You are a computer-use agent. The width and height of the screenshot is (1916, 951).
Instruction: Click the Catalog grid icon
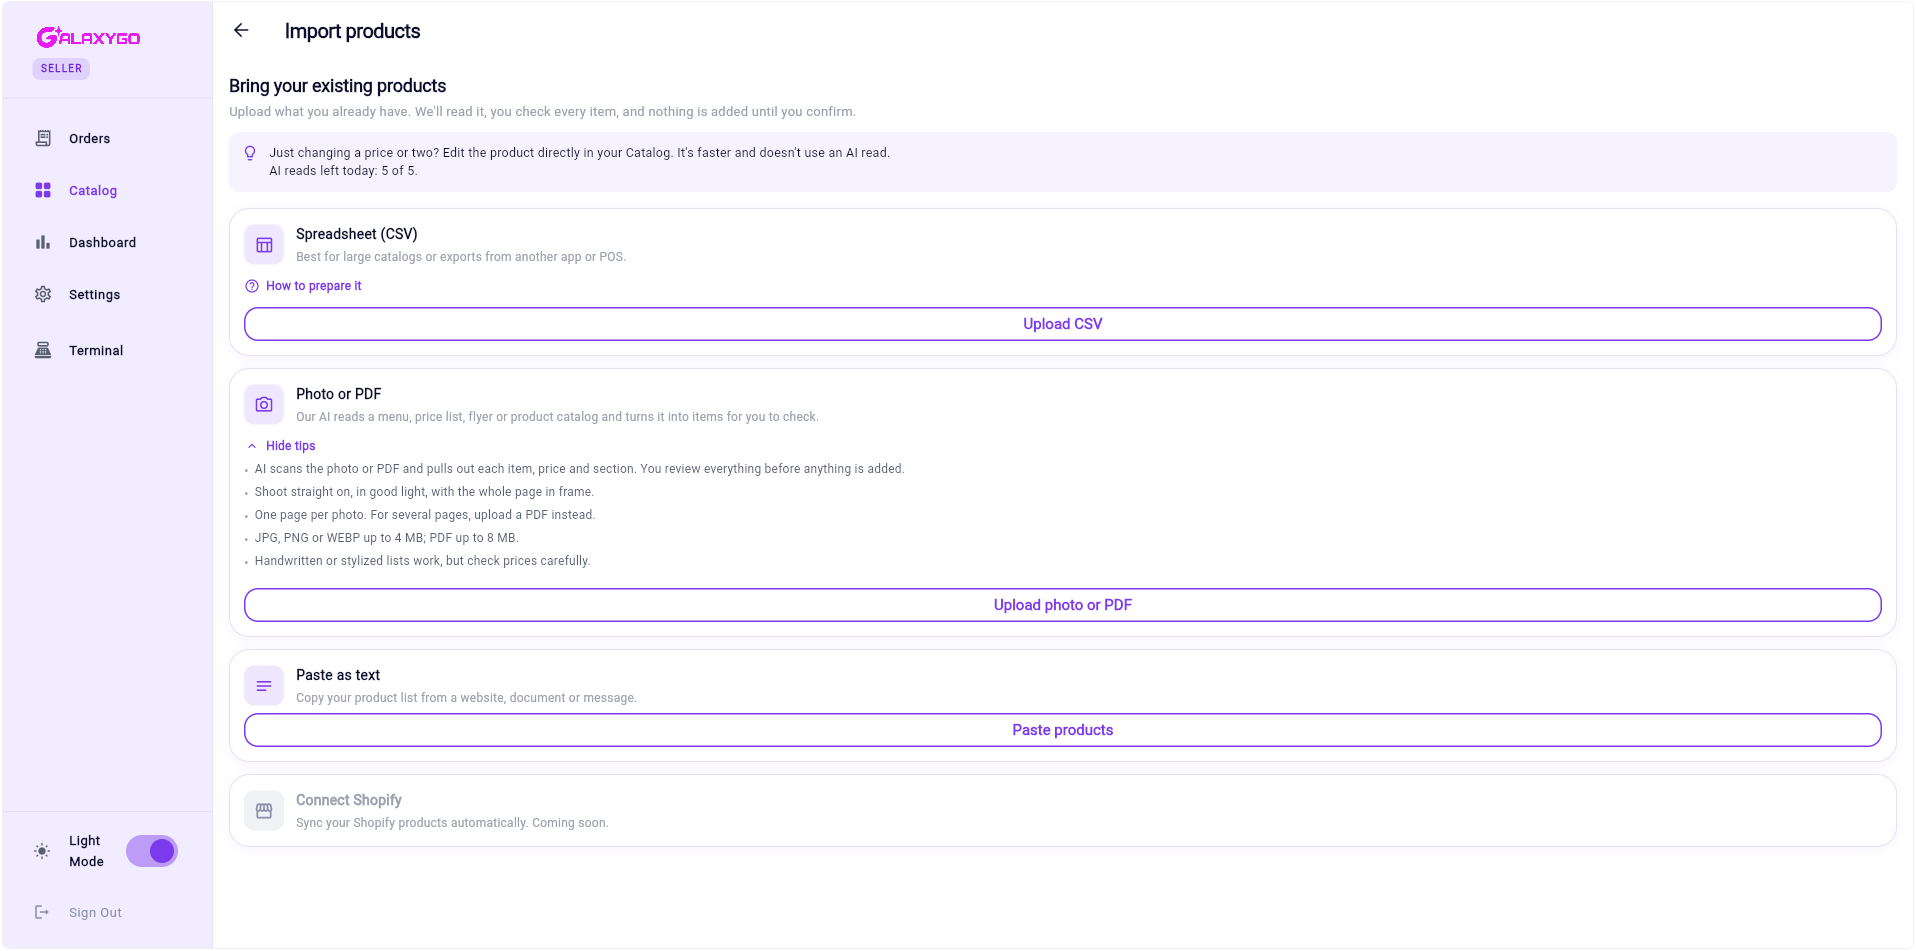(43, 190)
